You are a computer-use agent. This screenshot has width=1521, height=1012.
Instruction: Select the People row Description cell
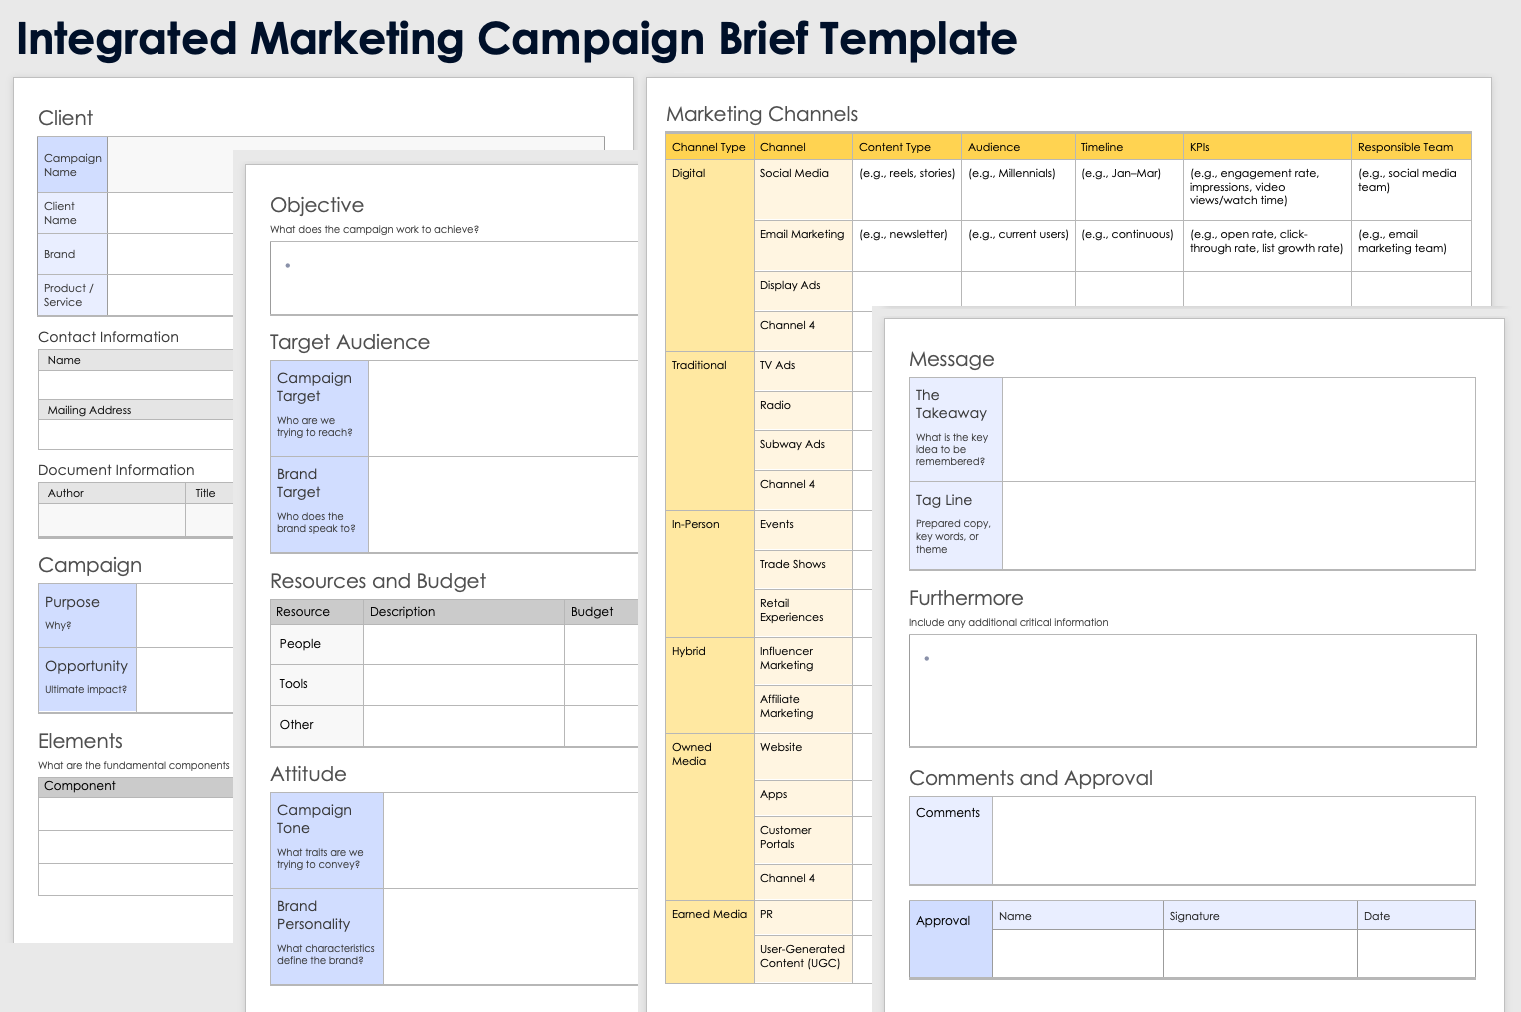(463, 644)
